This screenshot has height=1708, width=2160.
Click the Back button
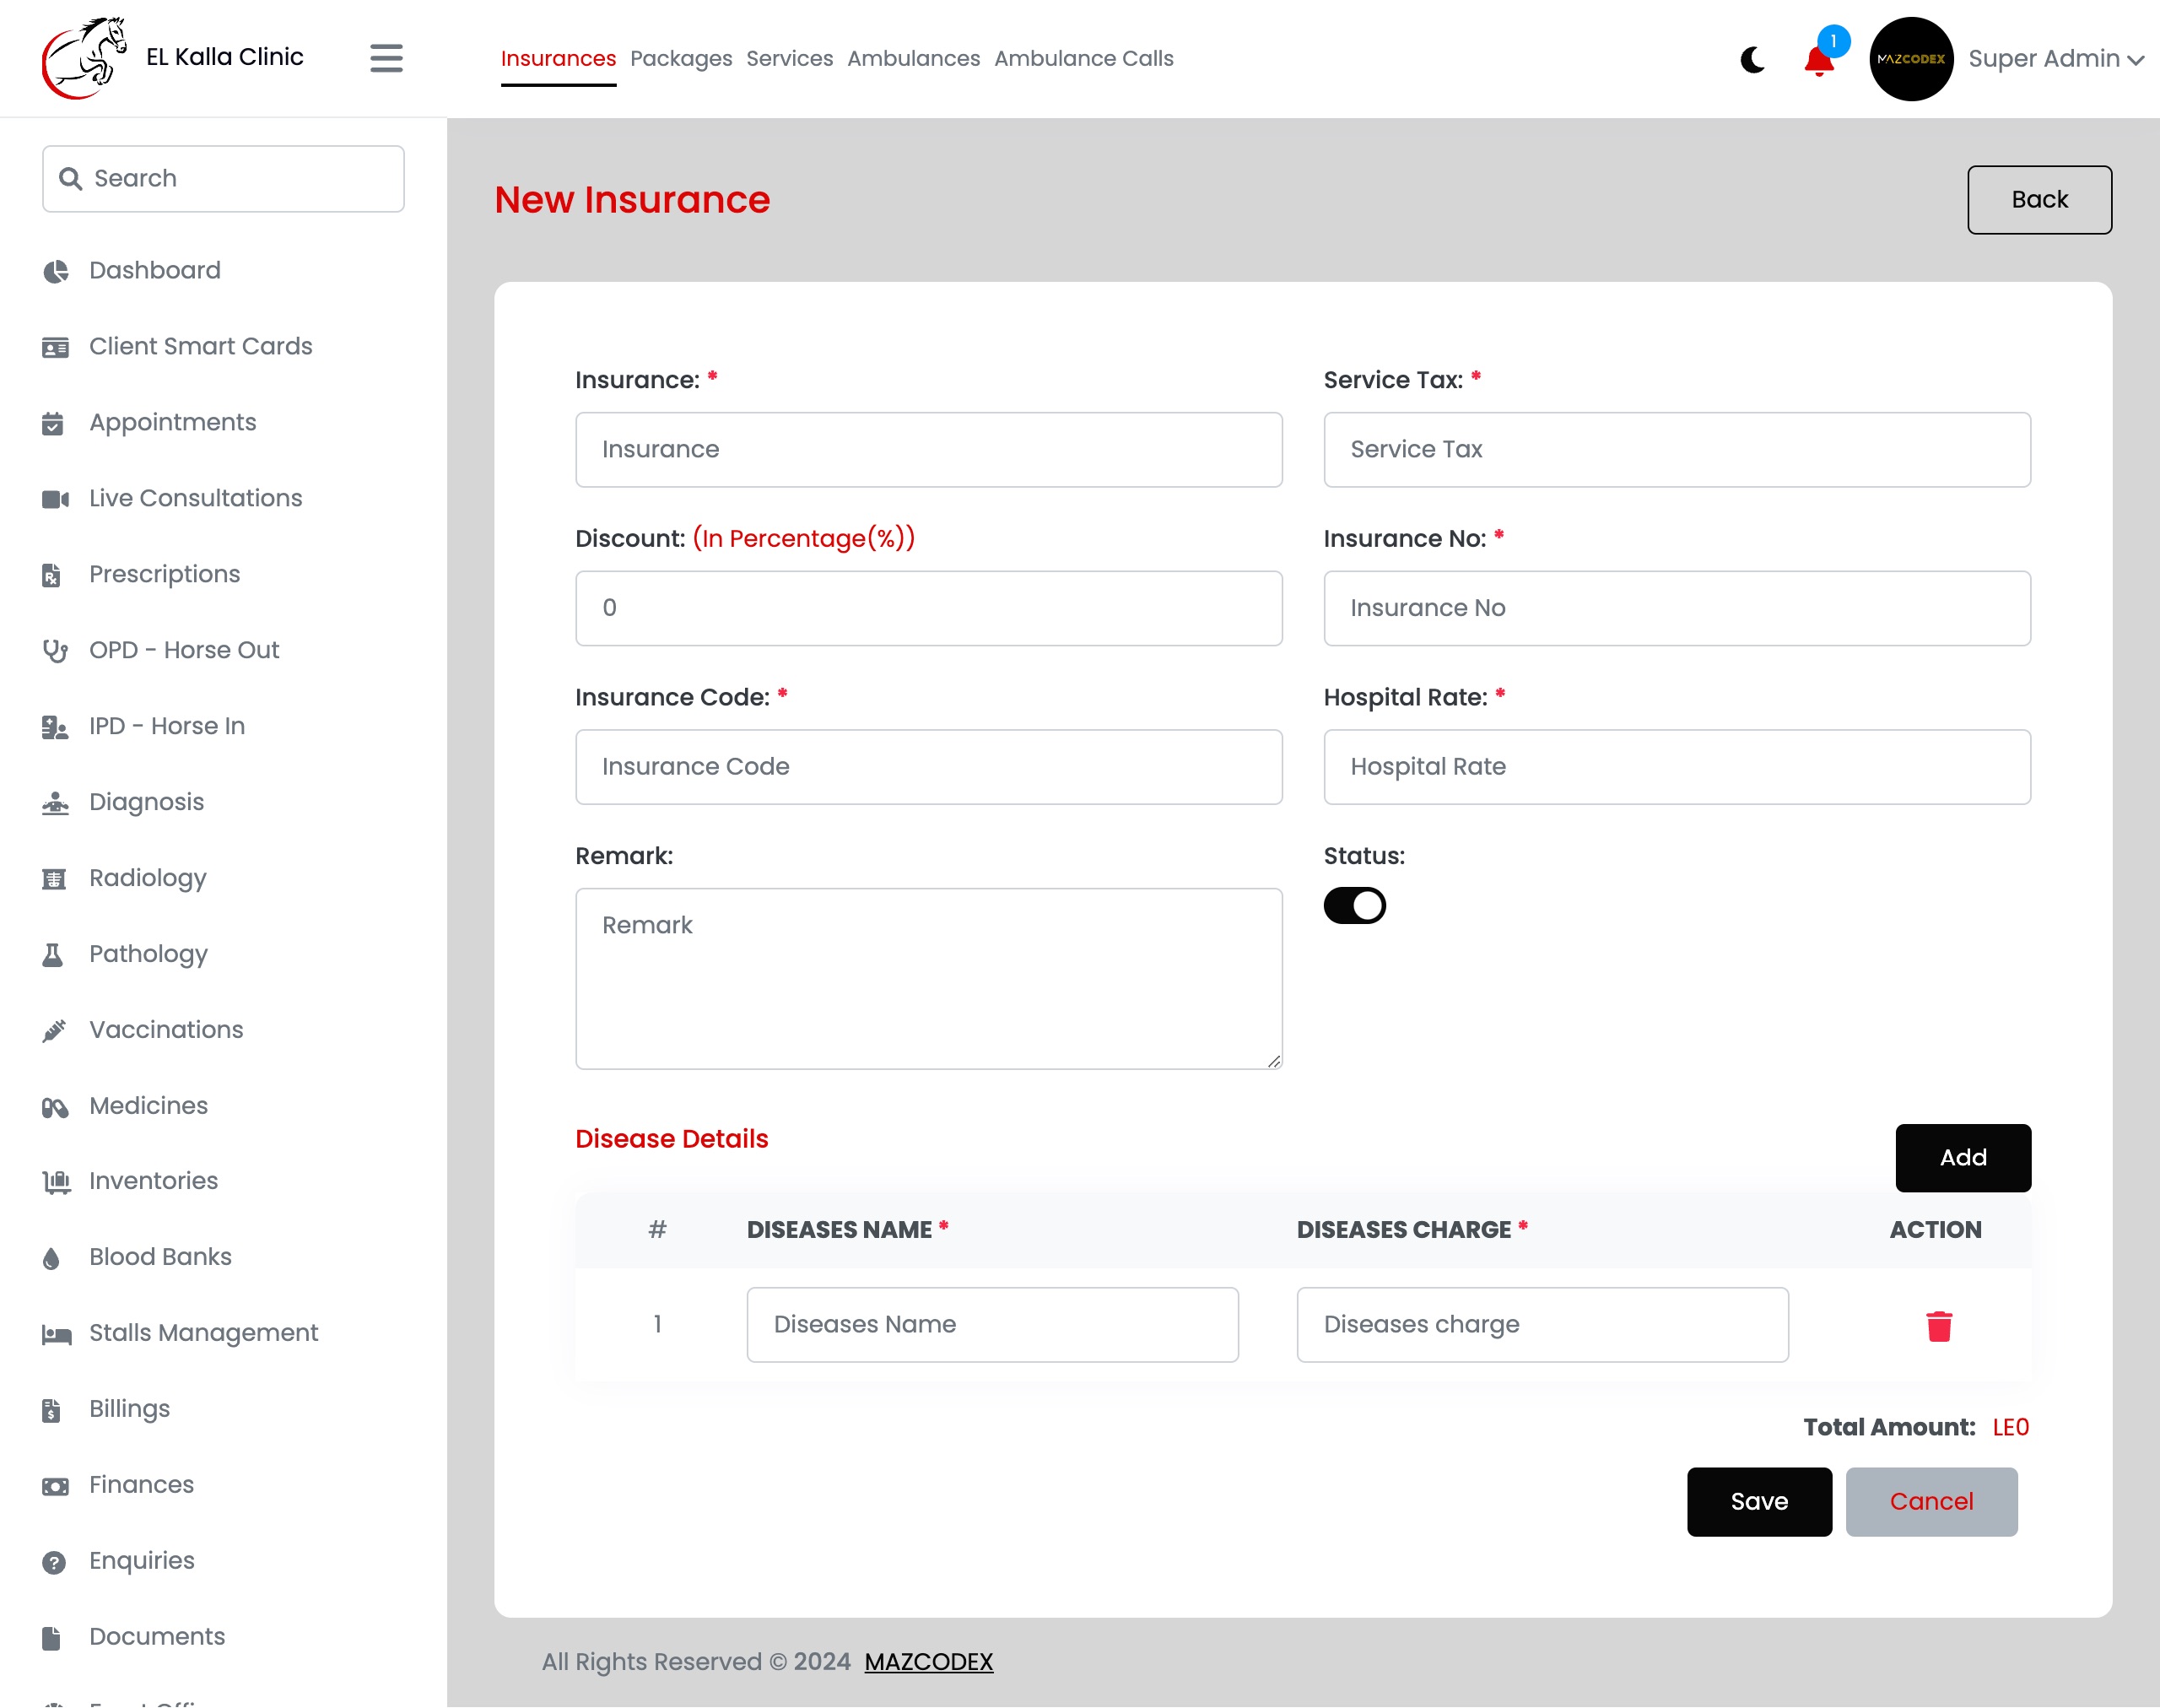[2039, 200]
